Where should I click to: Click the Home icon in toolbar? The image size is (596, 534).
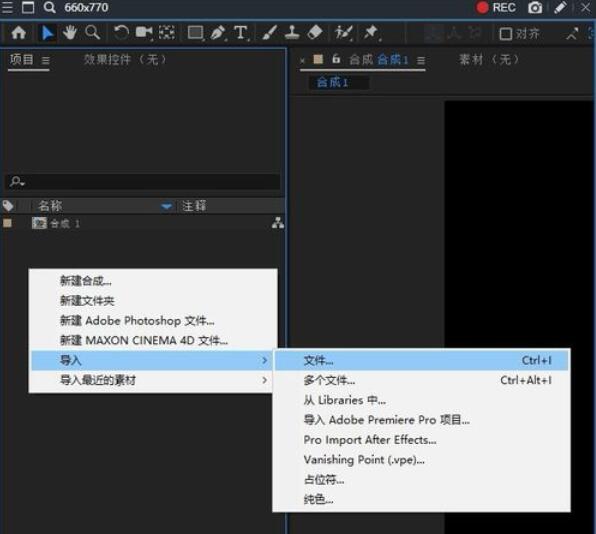pos(18,33)
